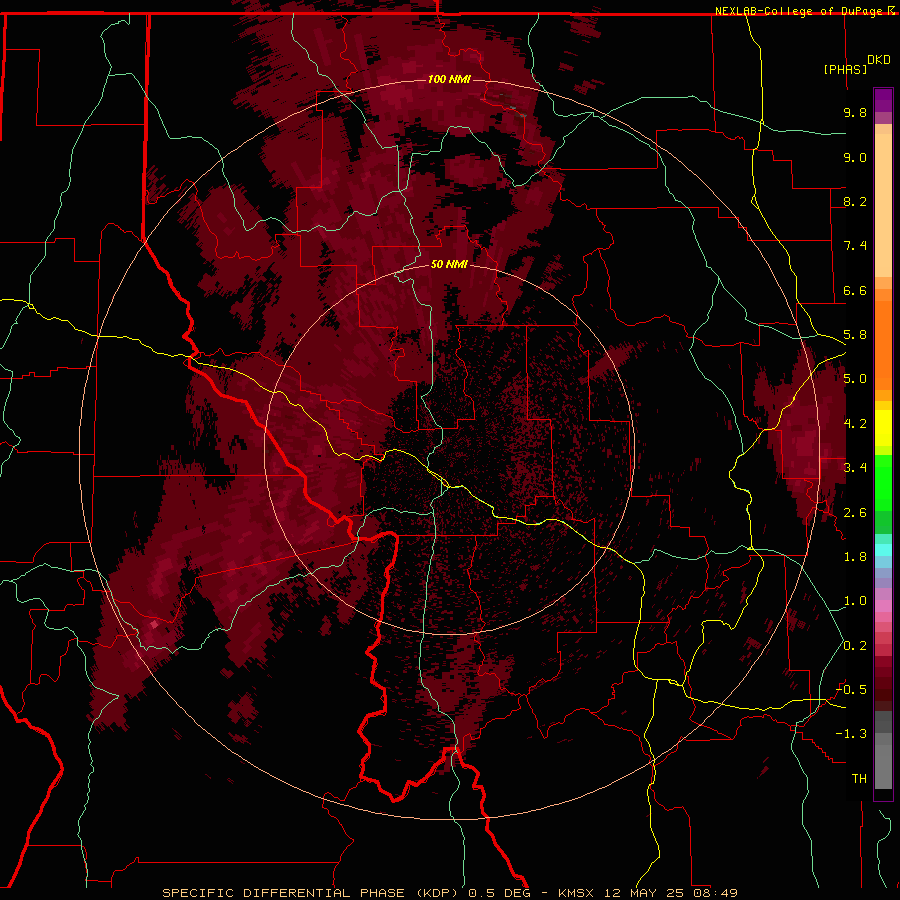
Task: Click the DKD label above the color scale
Action: tap(879, 60)
